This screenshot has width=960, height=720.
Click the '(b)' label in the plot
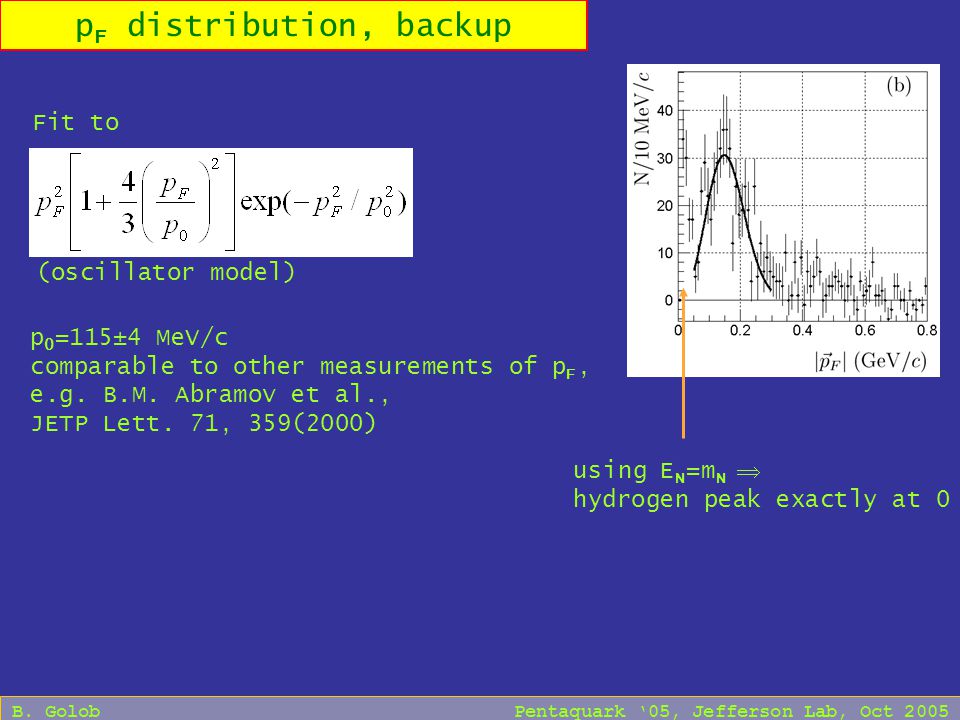[898, 85]
